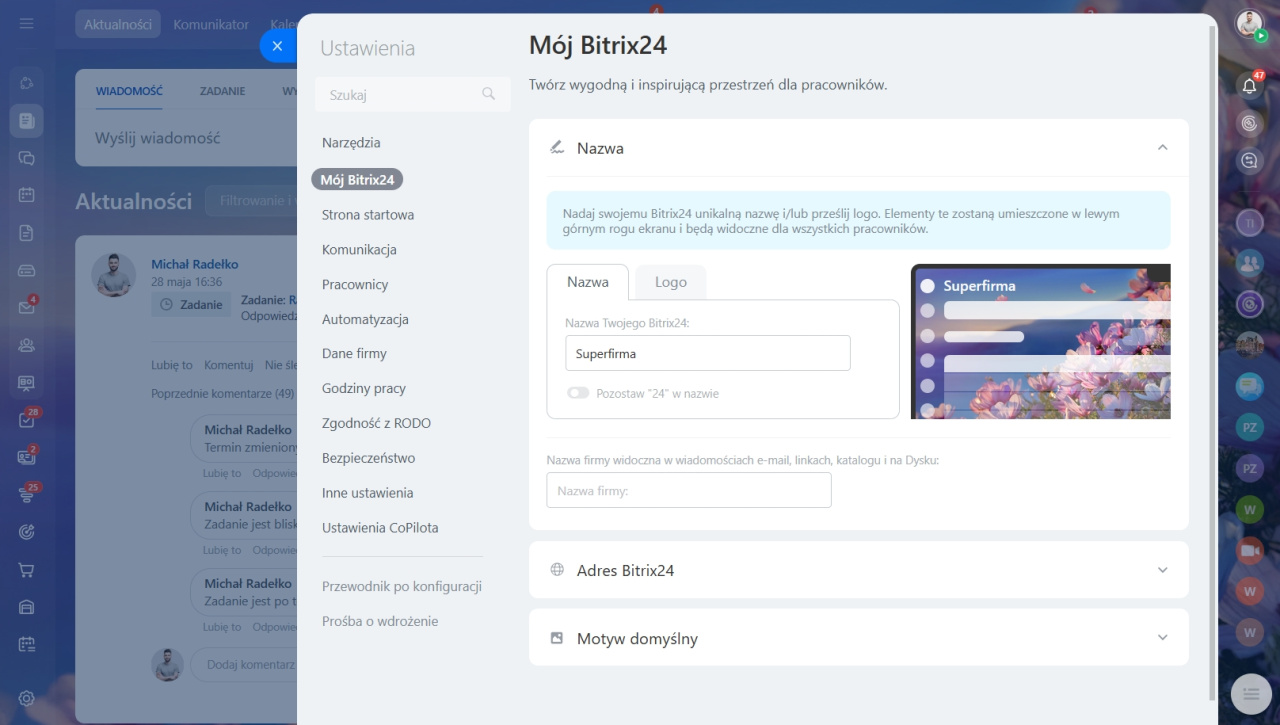Open Komunikacja settings
This screenshot has height=725, width=1280.
coord(359,250)
